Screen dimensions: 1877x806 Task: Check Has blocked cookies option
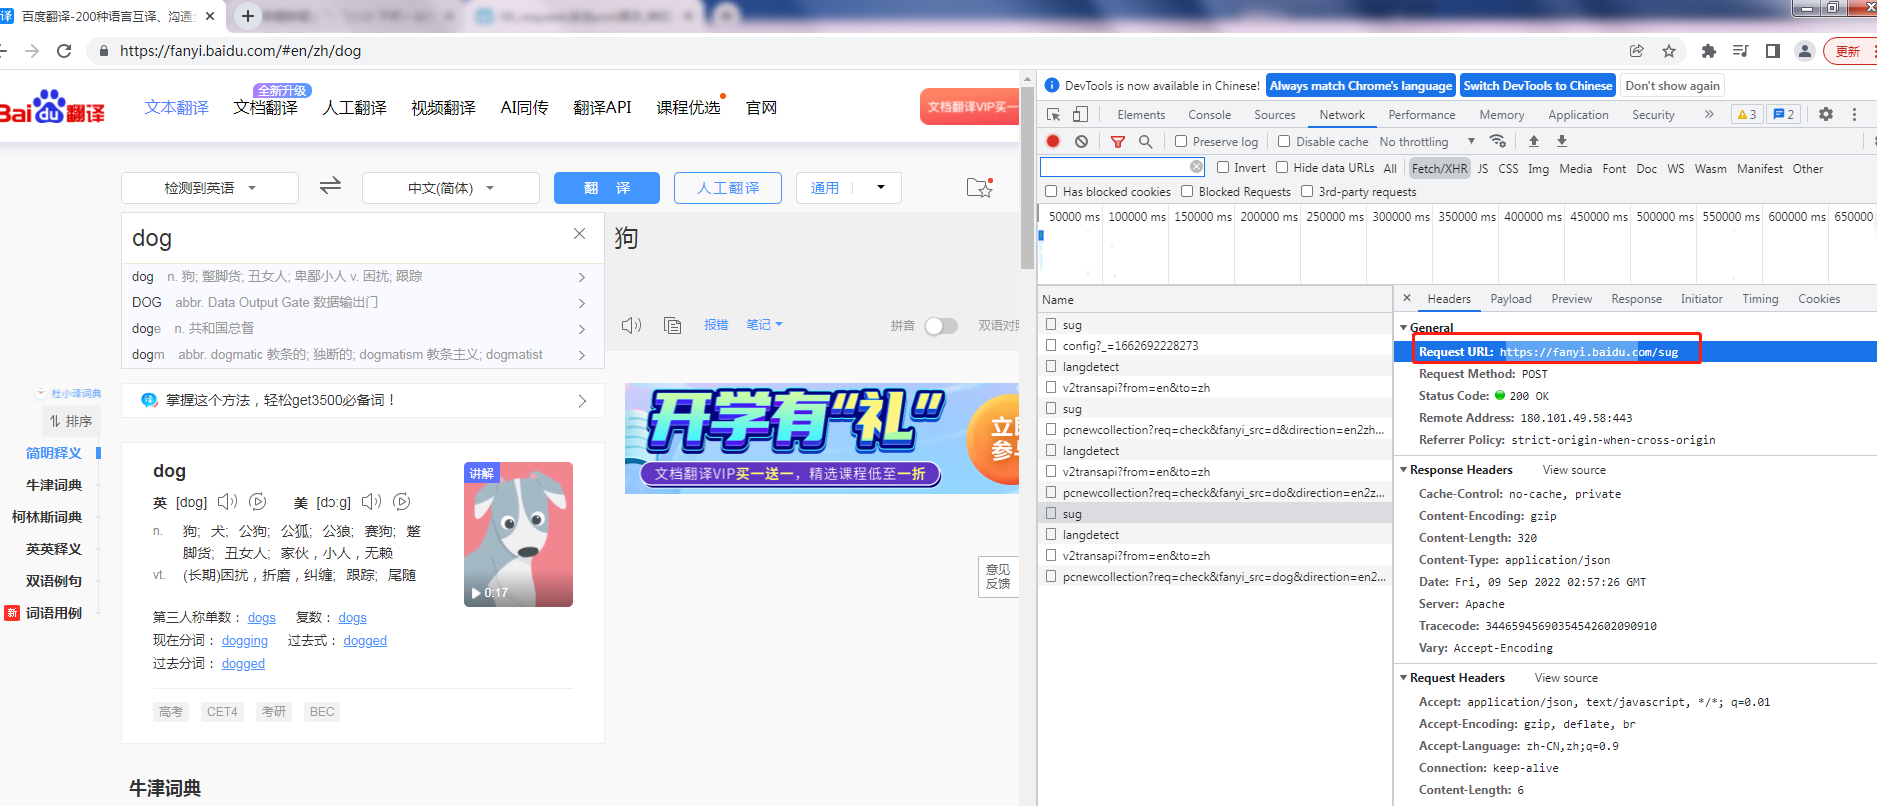(1051, 191)
